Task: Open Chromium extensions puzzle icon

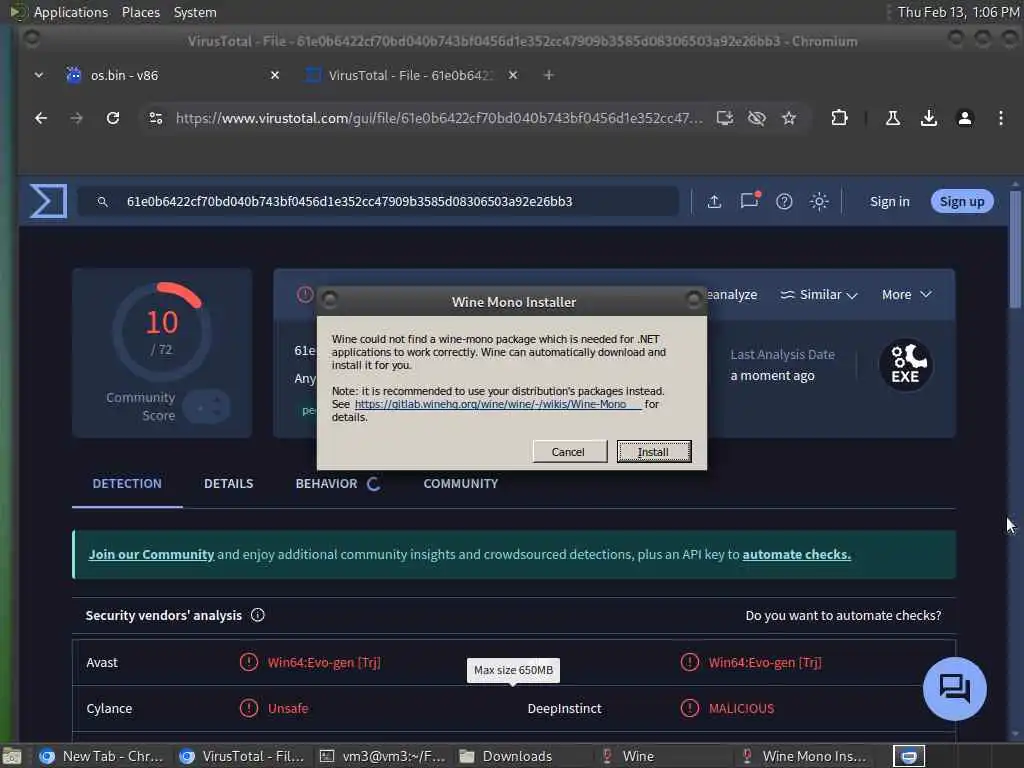Action: point(839,118)
